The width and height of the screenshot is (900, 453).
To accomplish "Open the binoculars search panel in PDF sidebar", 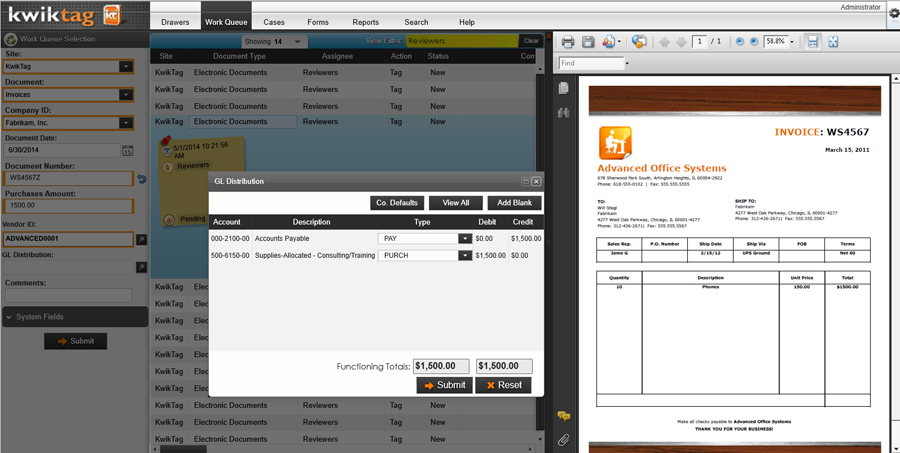I will [564, 113].
